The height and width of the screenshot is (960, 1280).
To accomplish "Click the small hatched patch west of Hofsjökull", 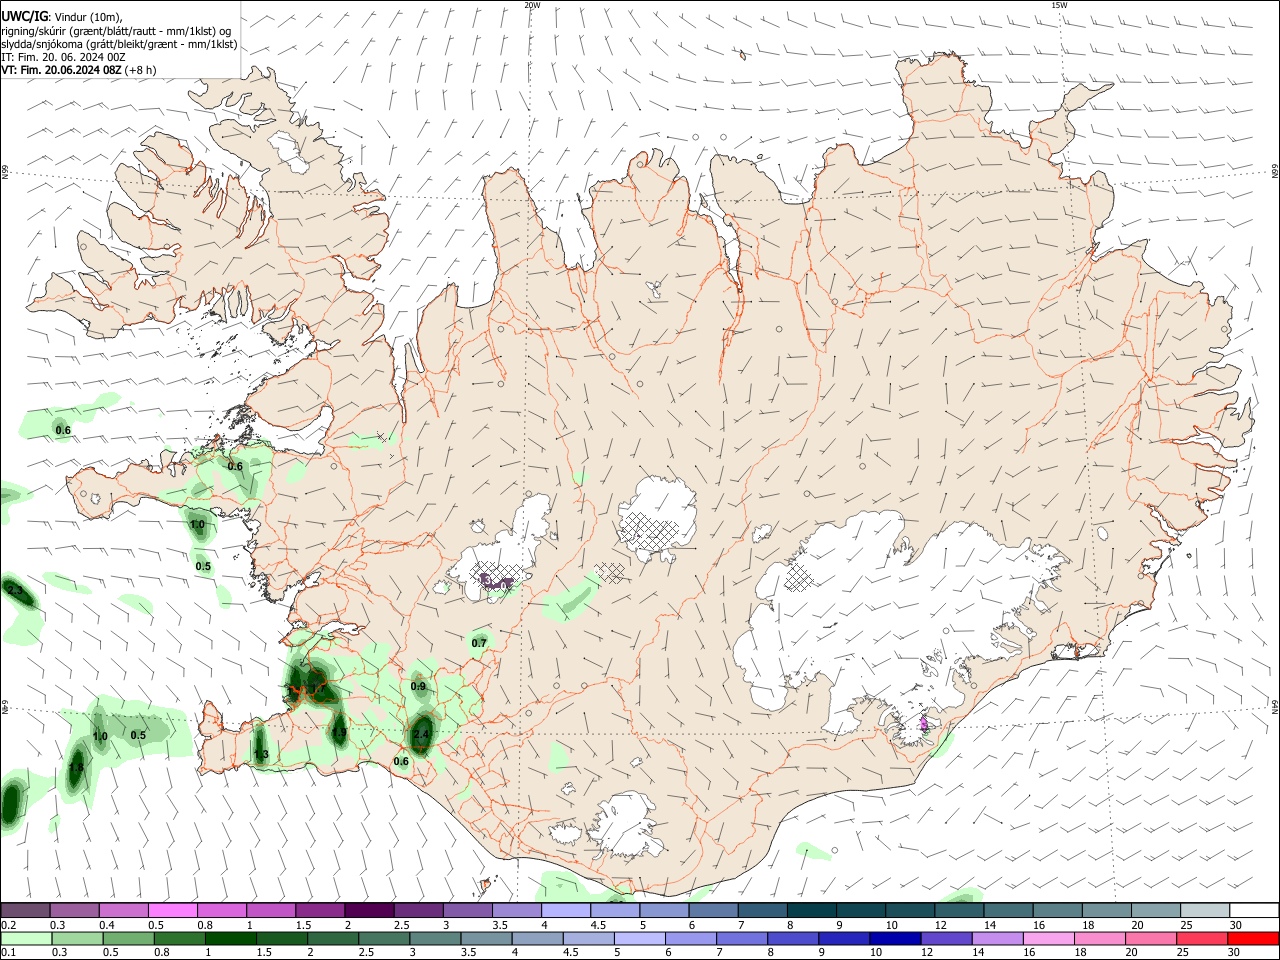I will pyautogui.click(x=610, y=571).
